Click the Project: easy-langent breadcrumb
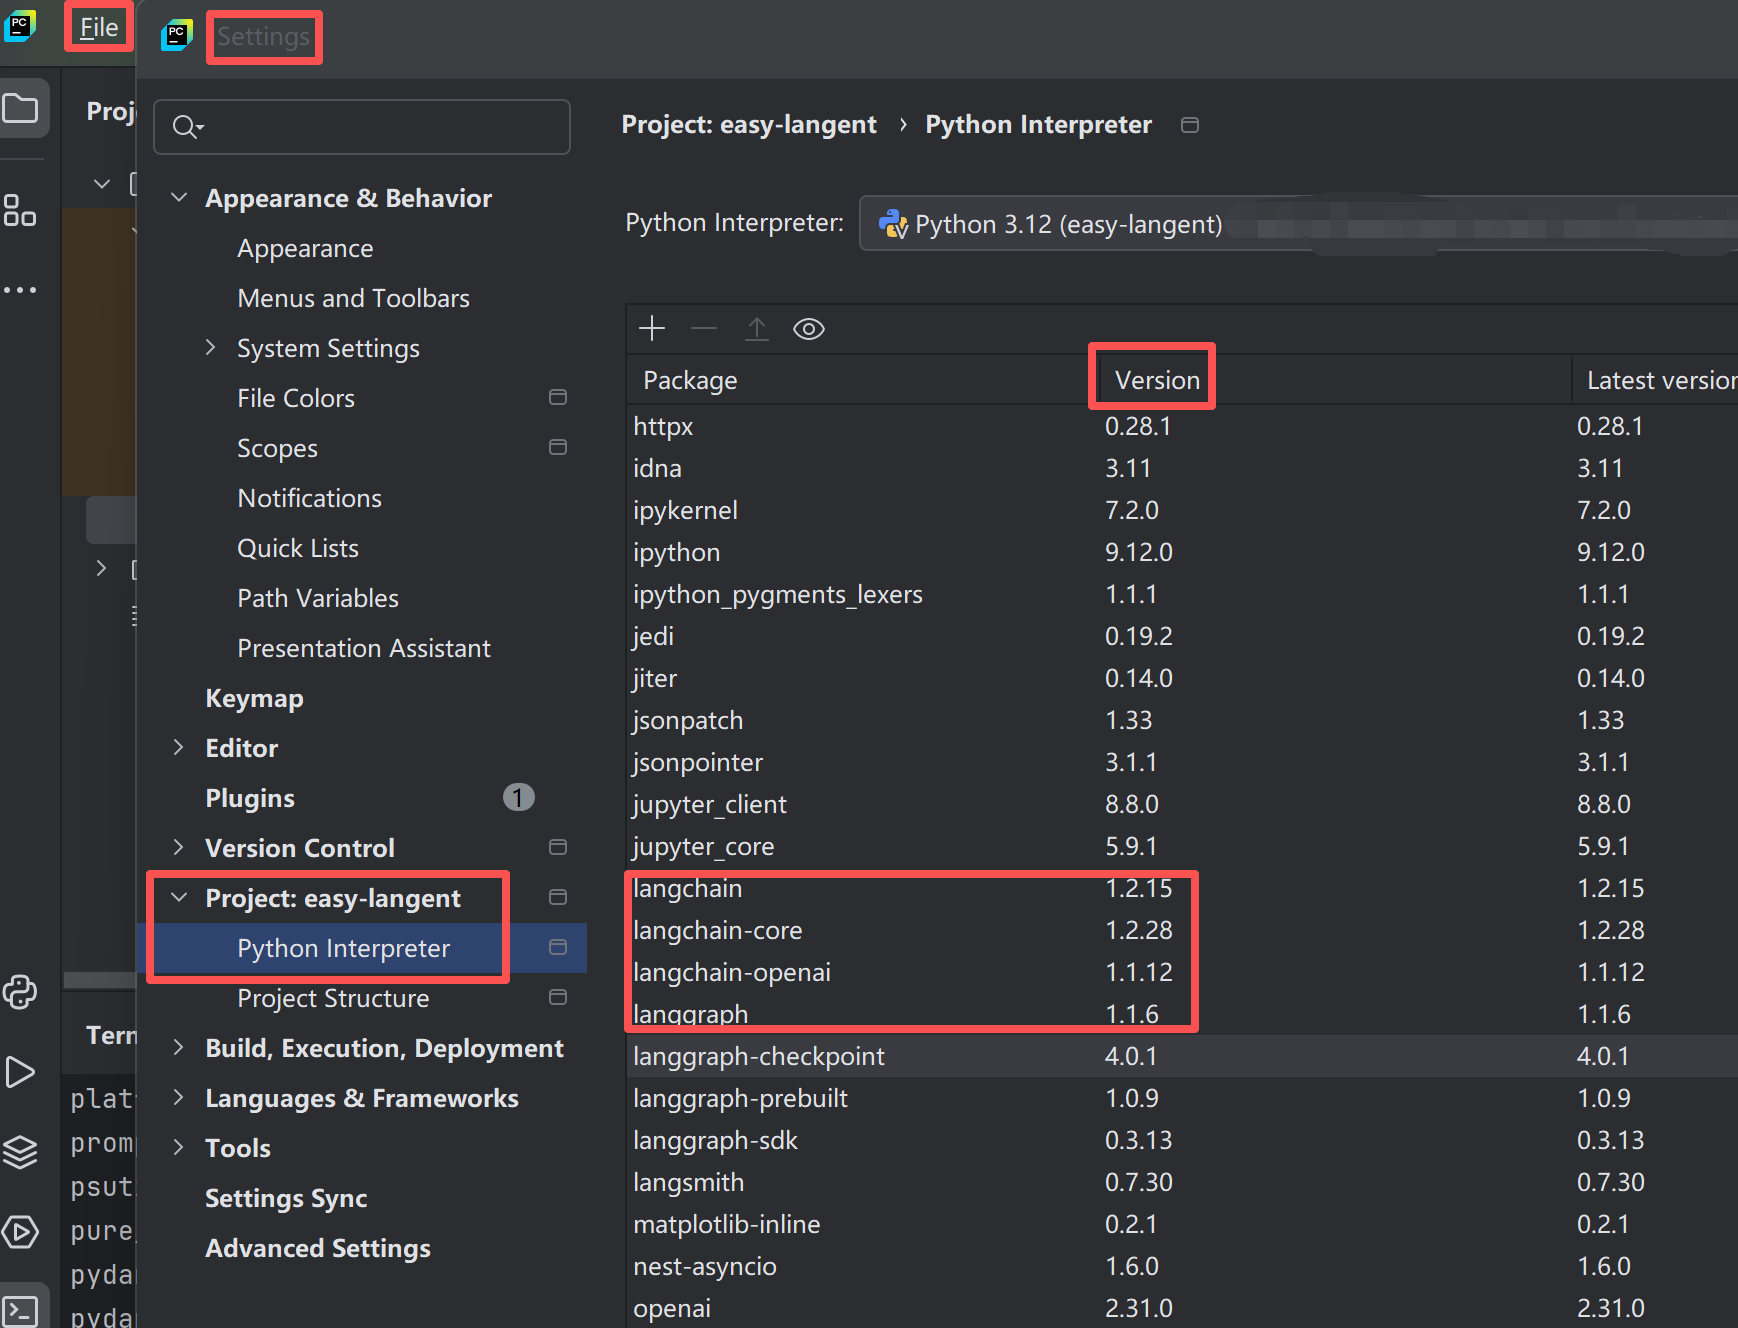Image resolution: width=1738 pixels, height=1328 pixels. (749, 124)
